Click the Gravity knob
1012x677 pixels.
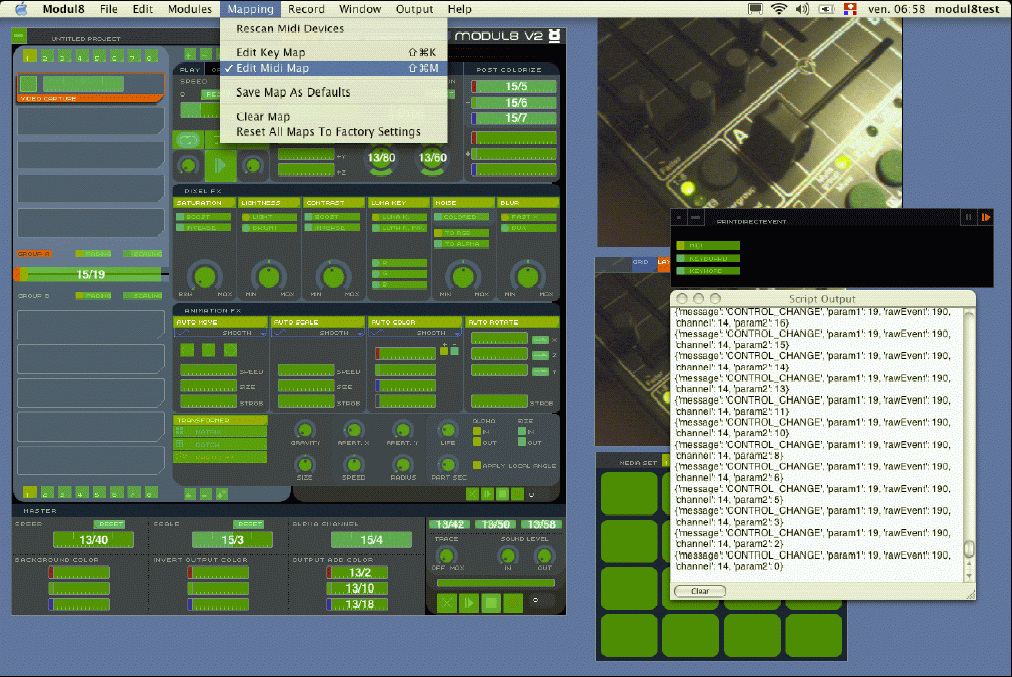(x=305, y=430)
